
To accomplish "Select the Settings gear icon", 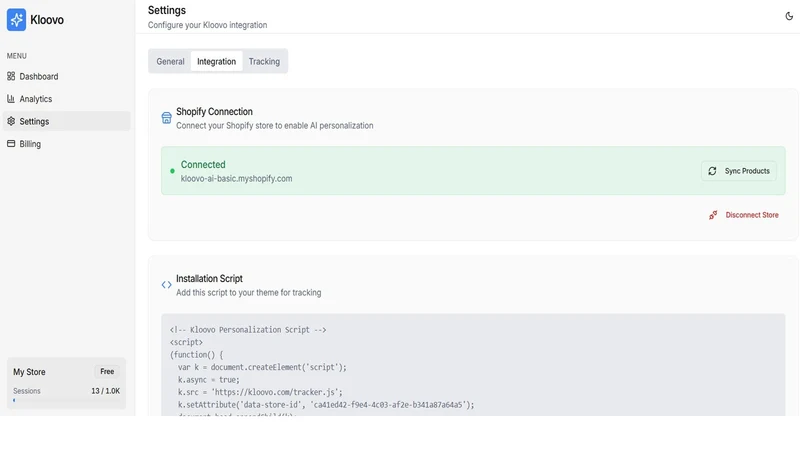I will click(11, 121).
